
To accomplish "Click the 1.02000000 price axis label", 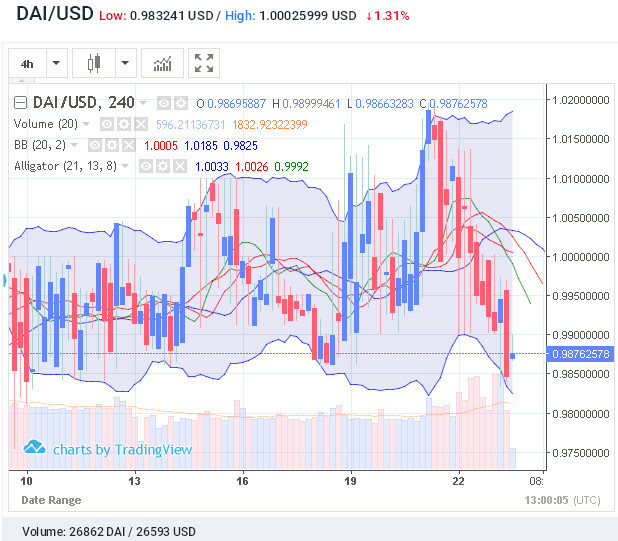I will pos(581,100).
